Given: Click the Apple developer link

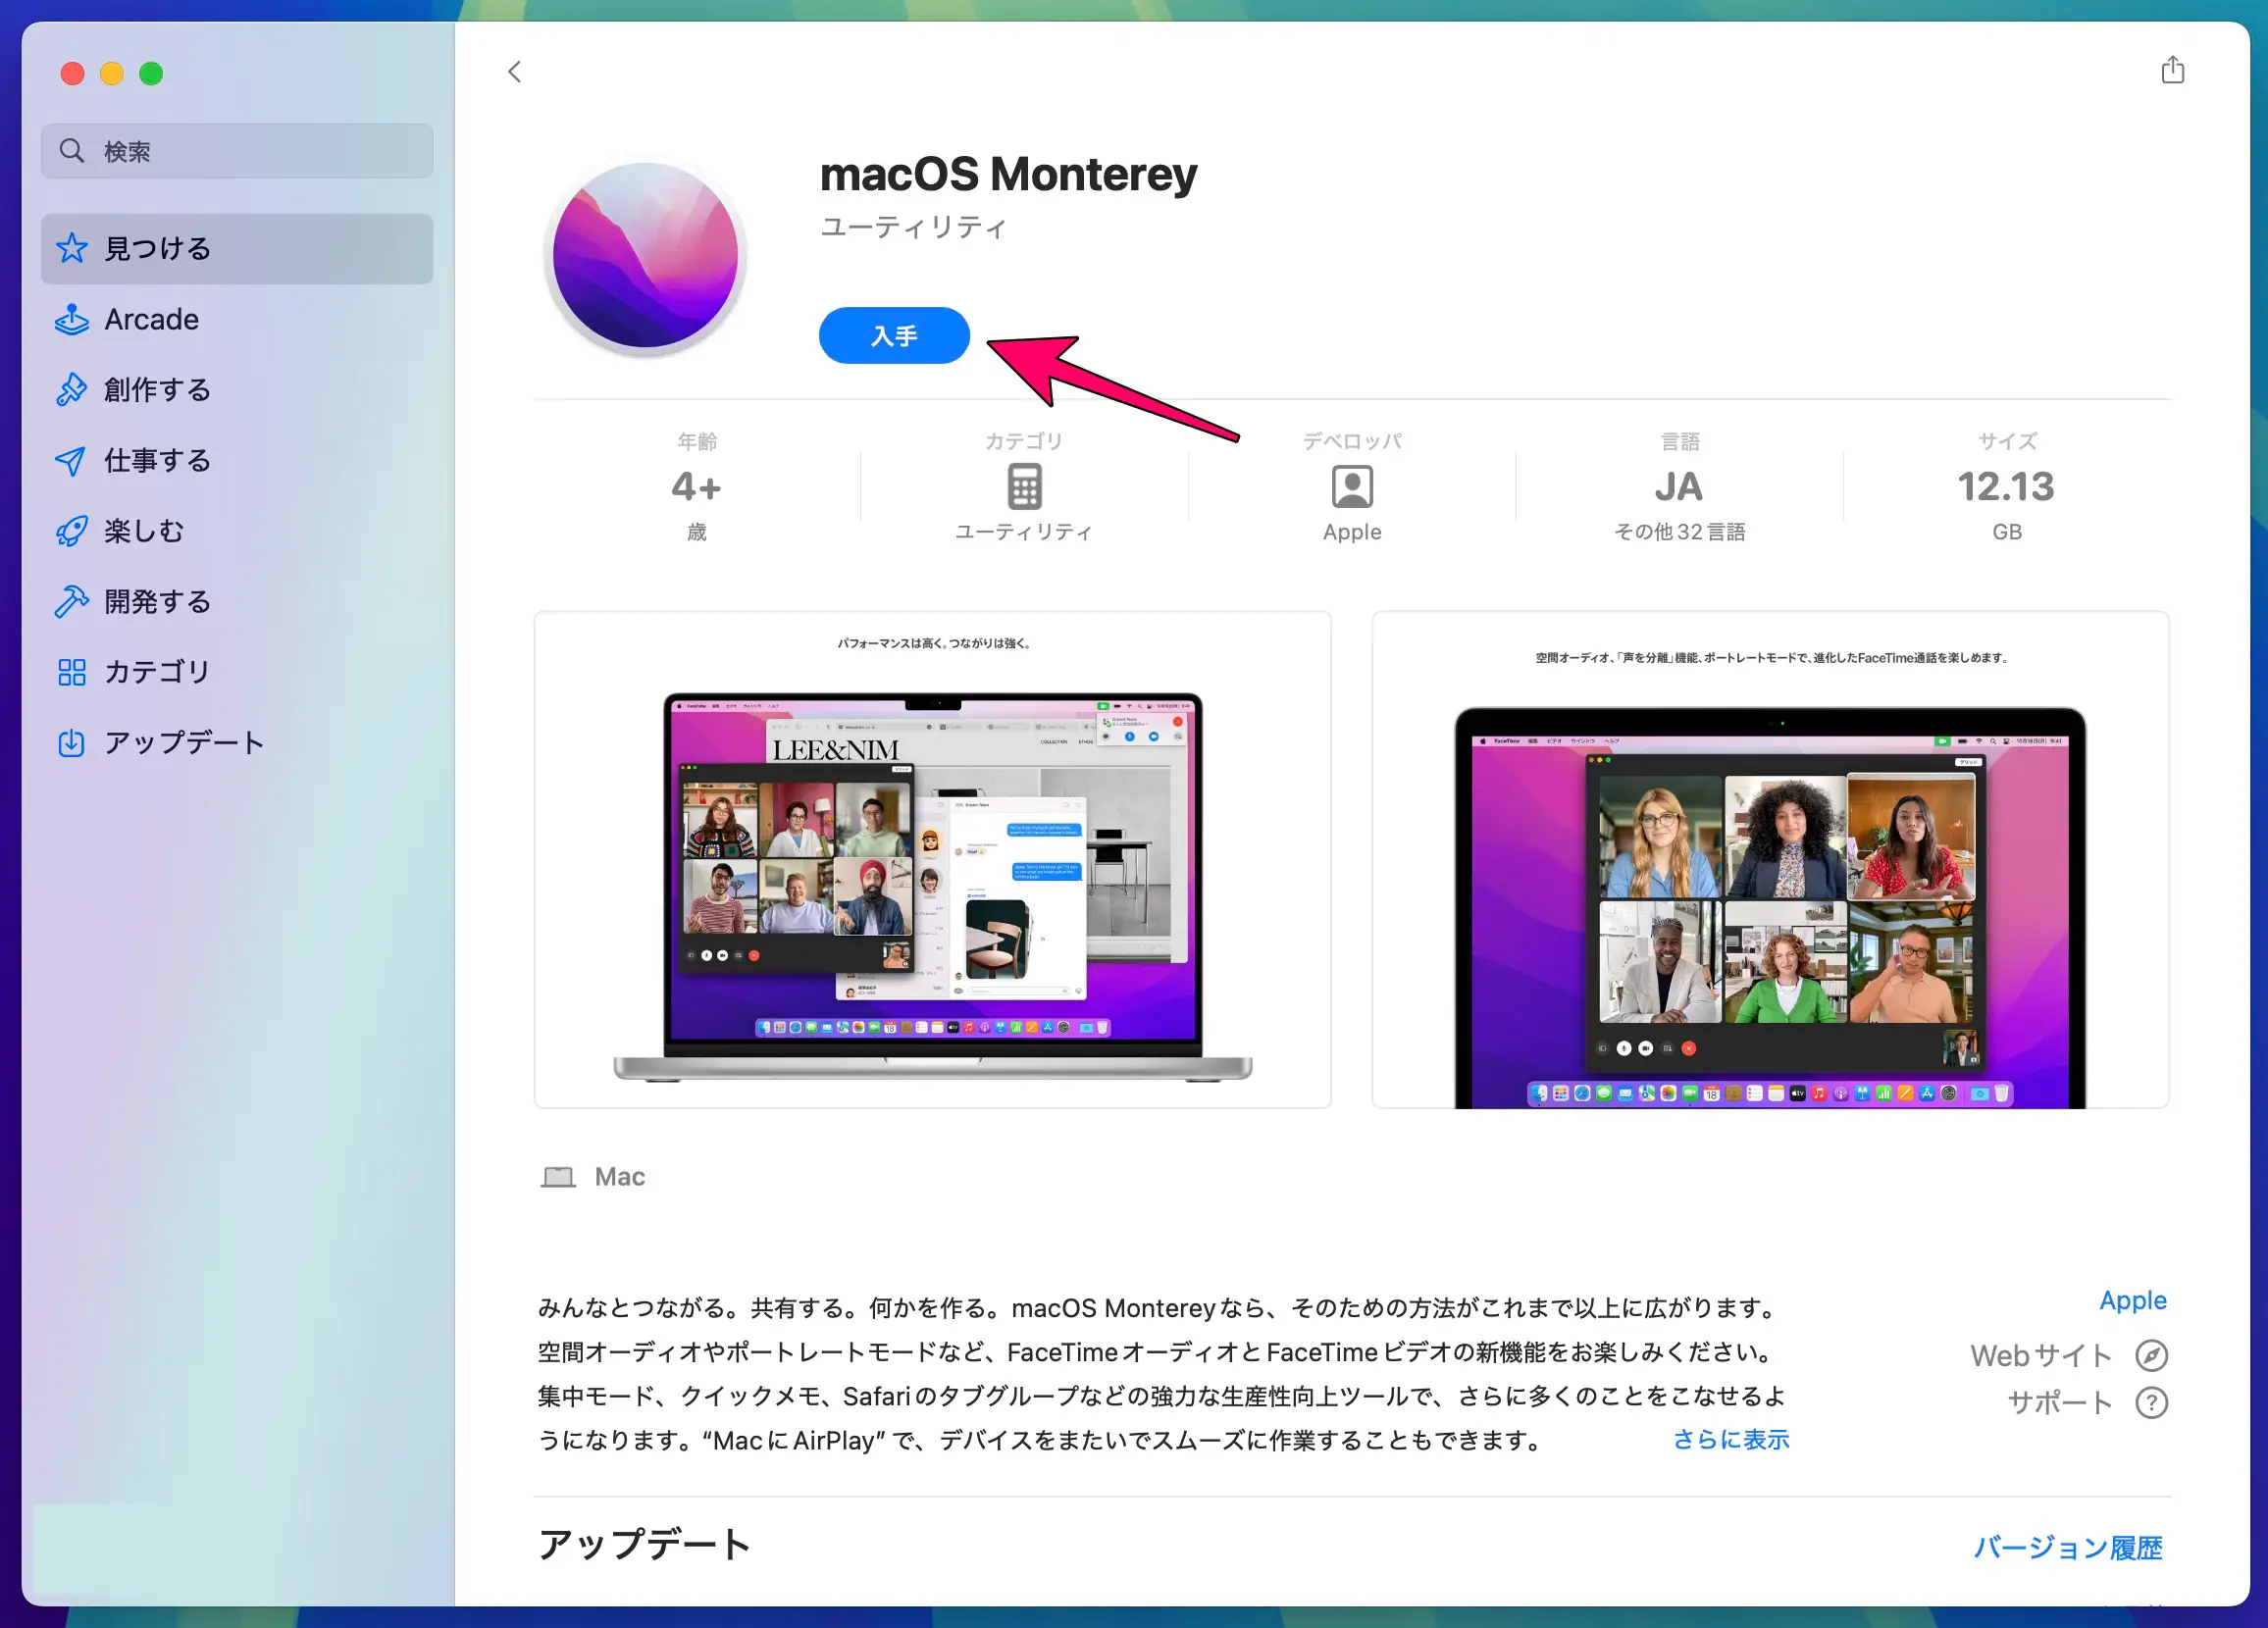Looking at the screenshot, I should tap(2133, 1300).
